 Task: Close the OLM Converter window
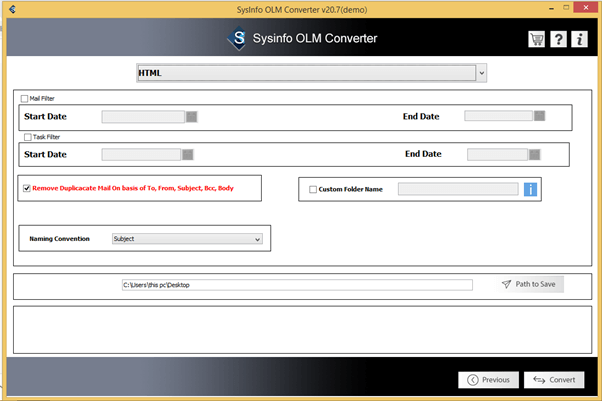coord(586,7)
